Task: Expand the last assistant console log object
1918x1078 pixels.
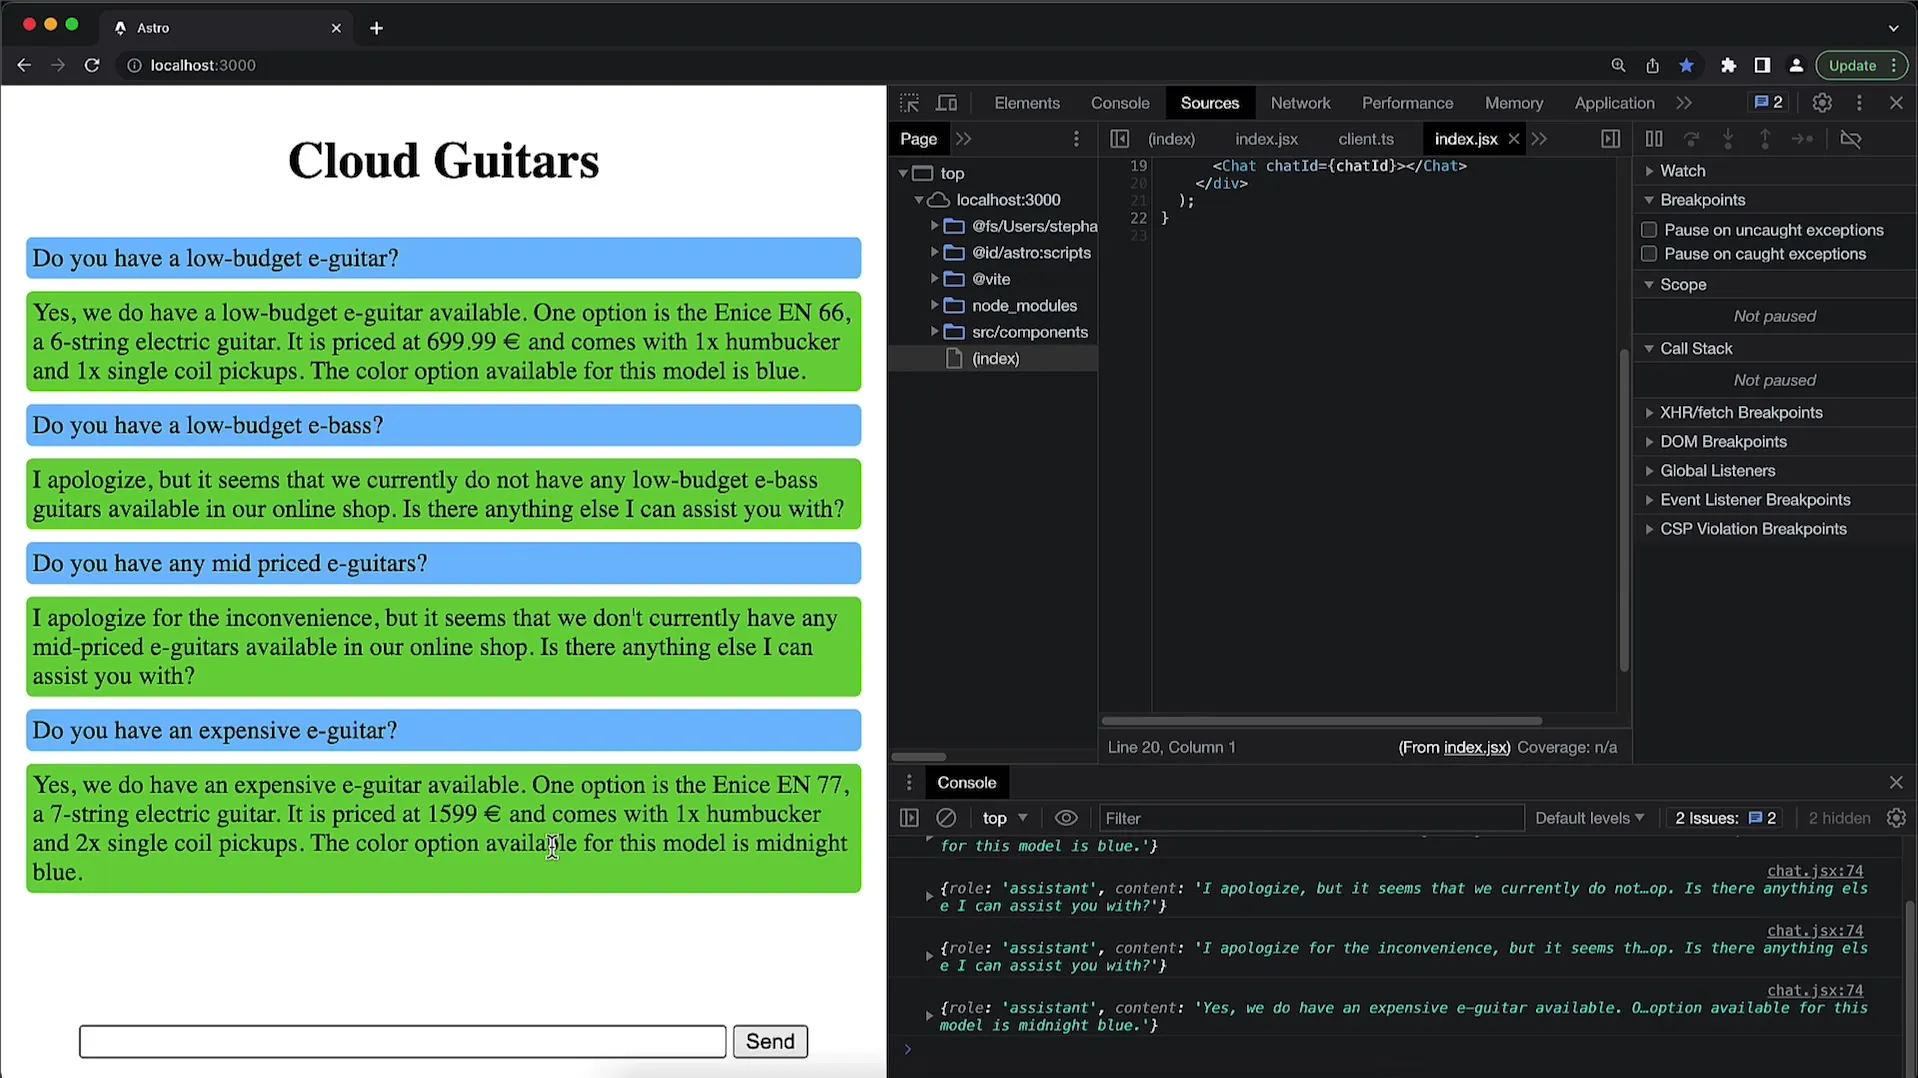Action: click(x=929, y=1016)
